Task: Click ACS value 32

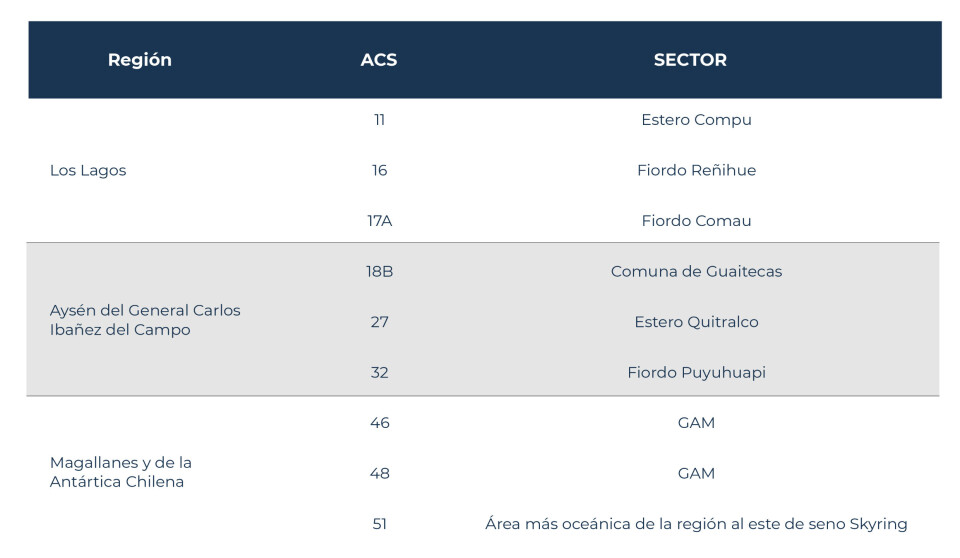Action: (379, 373)
